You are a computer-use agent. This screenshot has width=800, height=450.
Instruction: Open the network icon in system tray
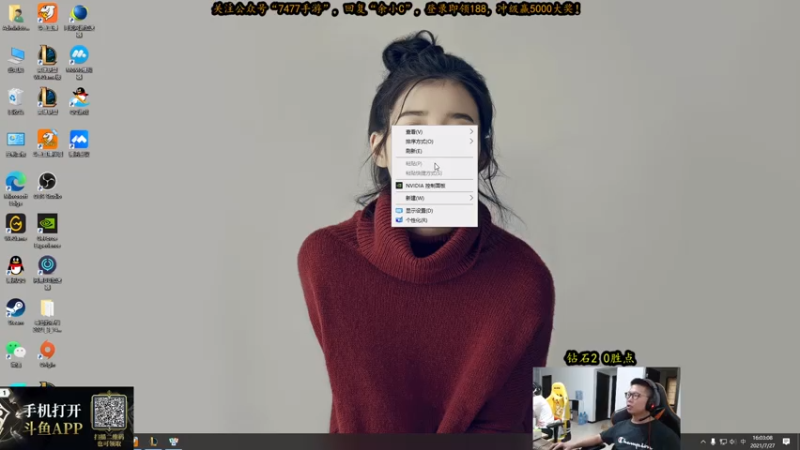coord(723,442)
